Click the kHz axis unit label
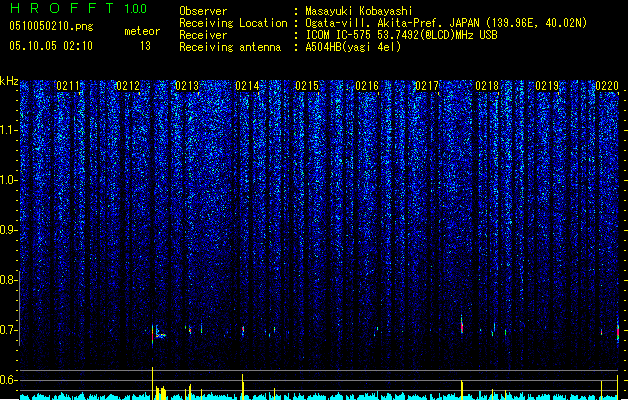629x400 pixels. (x=9, y=81)
